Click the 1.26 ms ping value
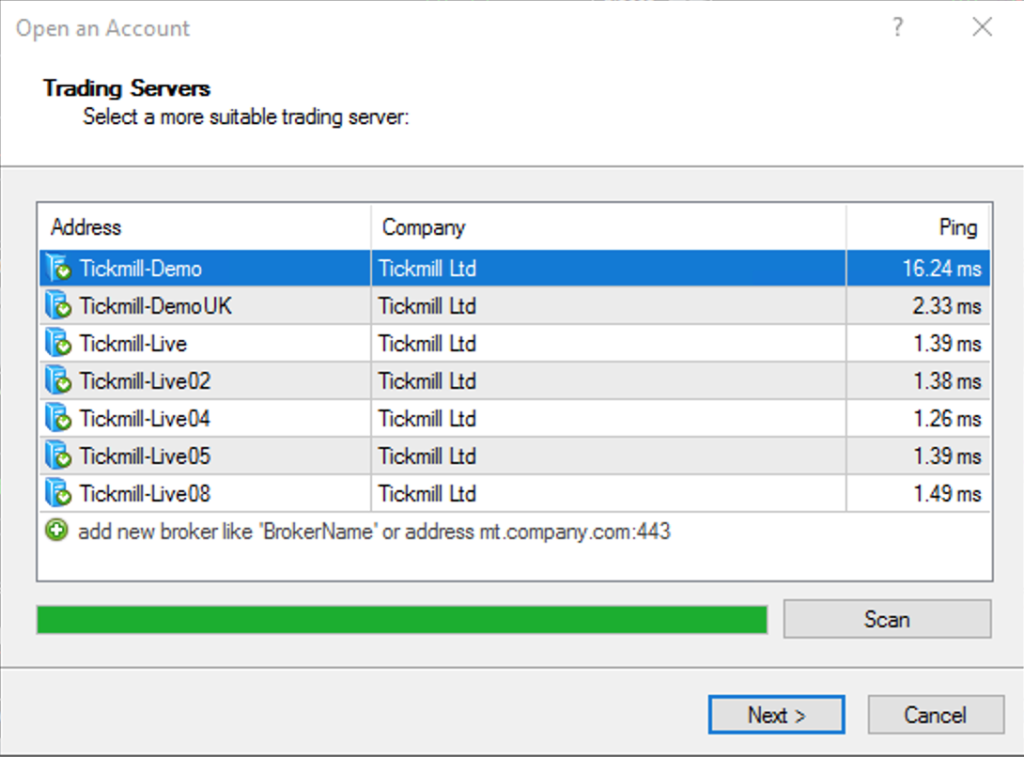Image resolution: width=1024 pixels, height=757 pixels. click(x=947, y=419)
